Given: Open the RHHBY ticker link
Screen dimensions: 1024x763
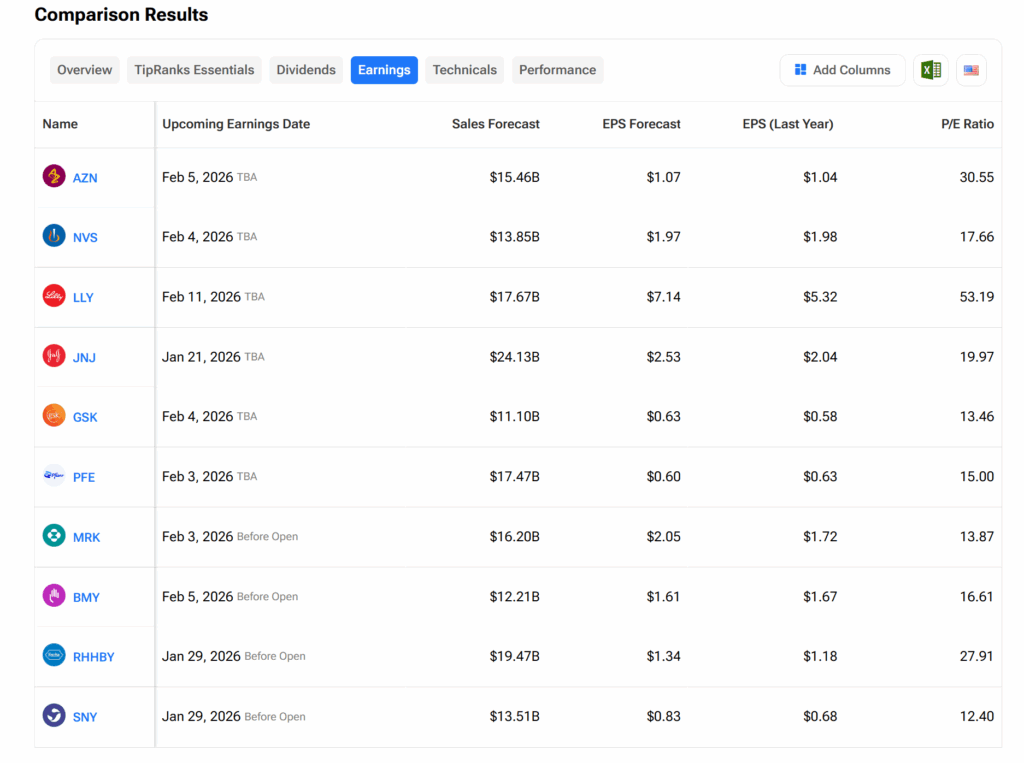Looking at the screenshot, I should point(94,657).
